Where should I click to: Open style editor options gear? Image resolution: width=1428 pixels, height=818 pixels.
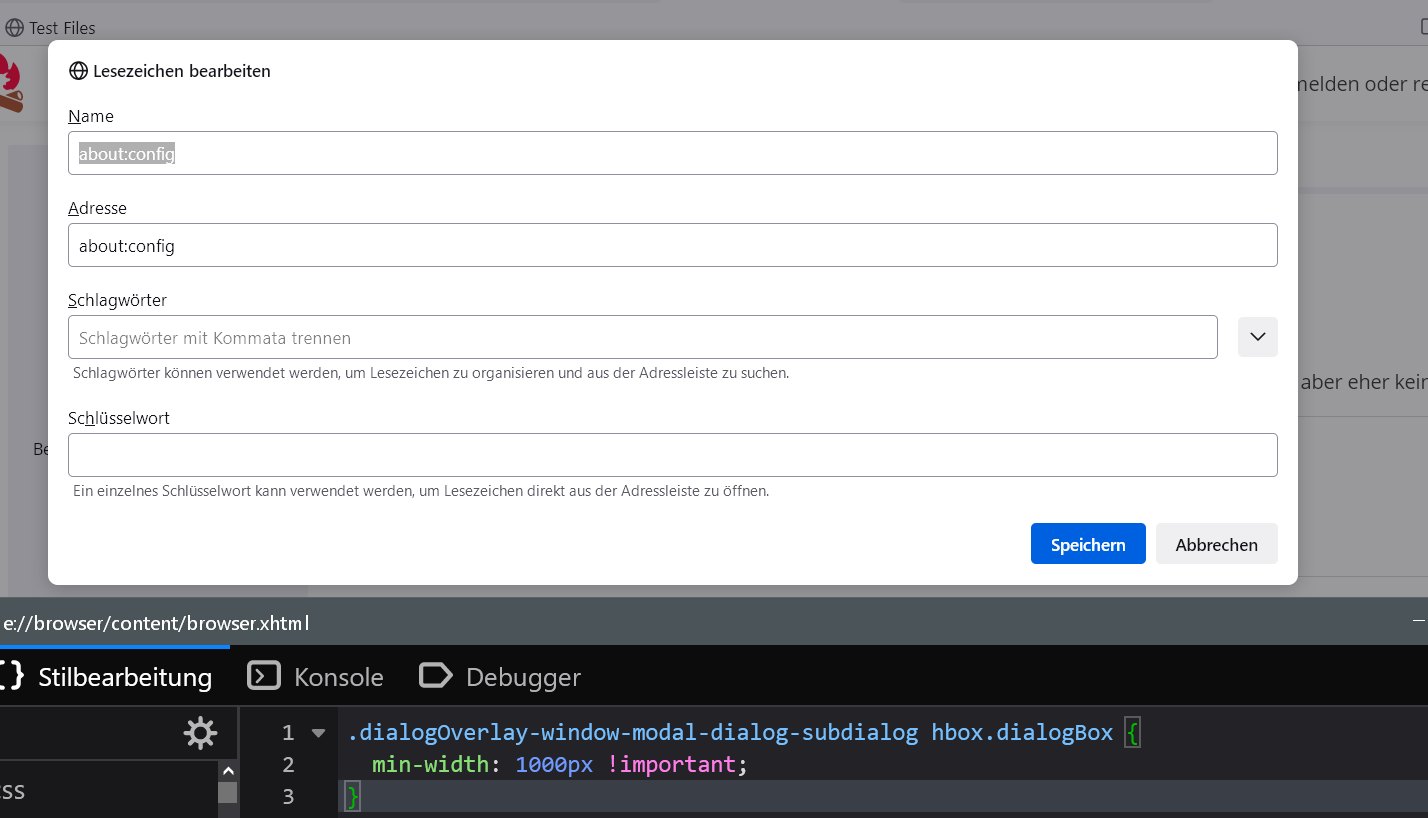[200, 733]
